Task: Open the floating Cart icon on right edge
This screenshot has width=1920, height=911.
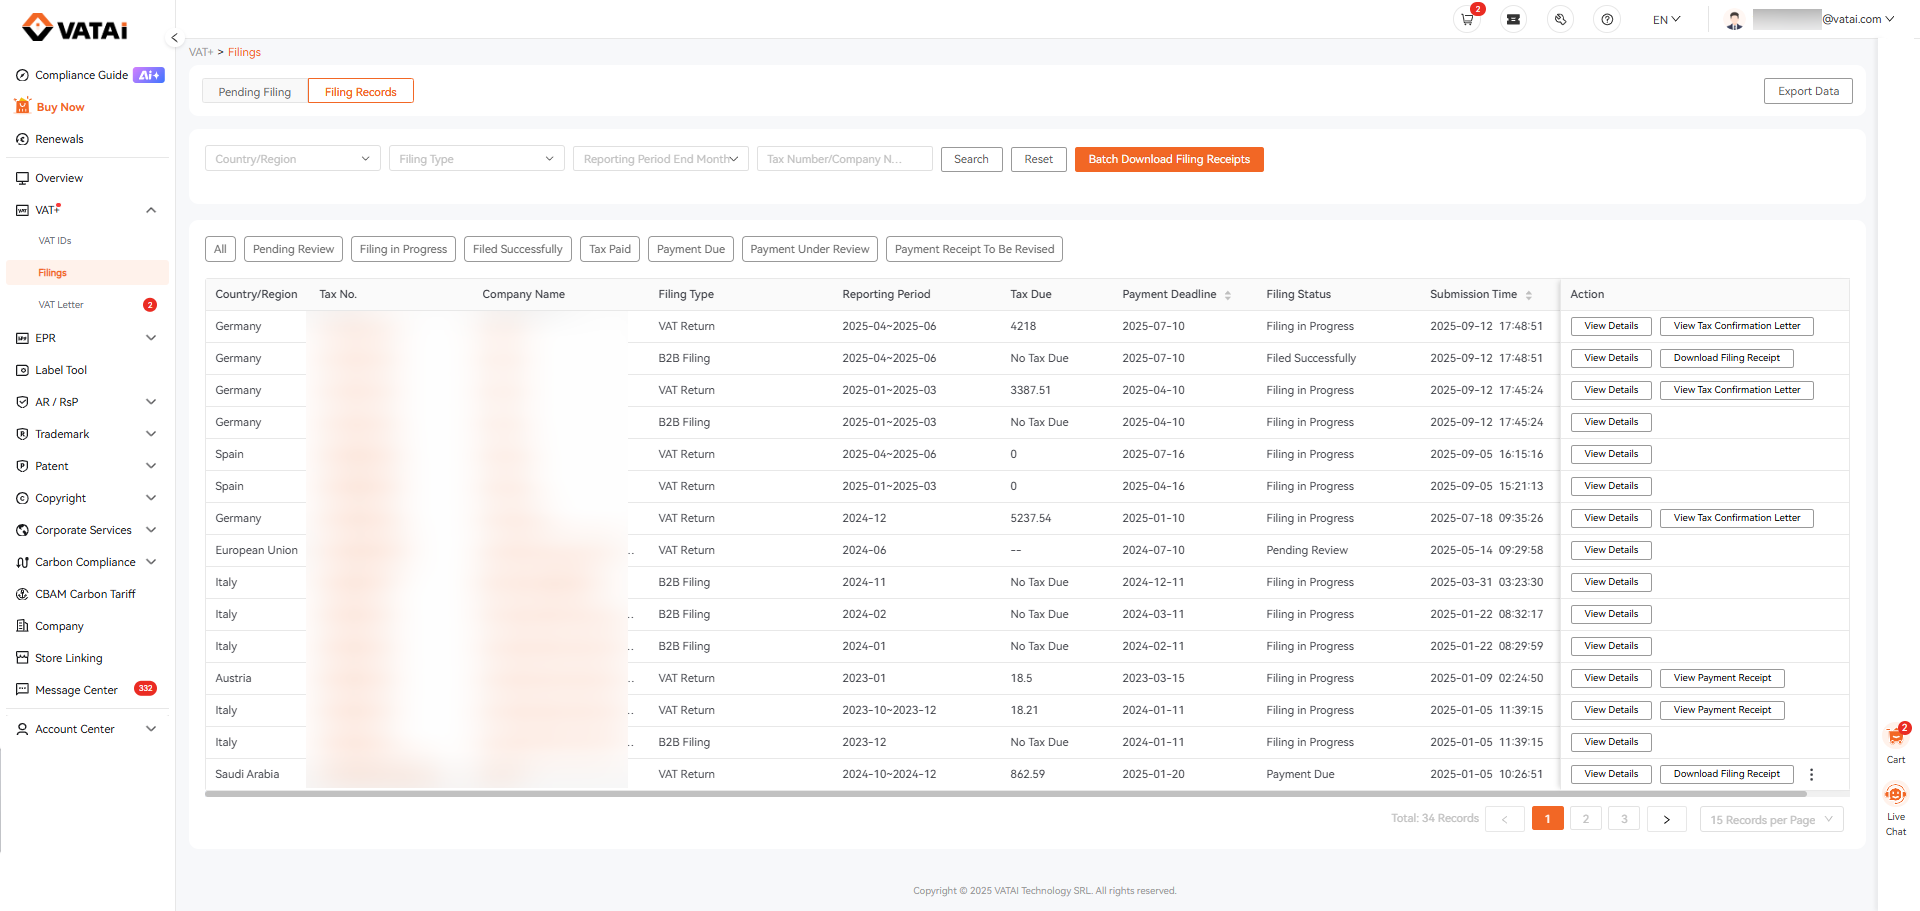Action: (x=1895, y=738)
